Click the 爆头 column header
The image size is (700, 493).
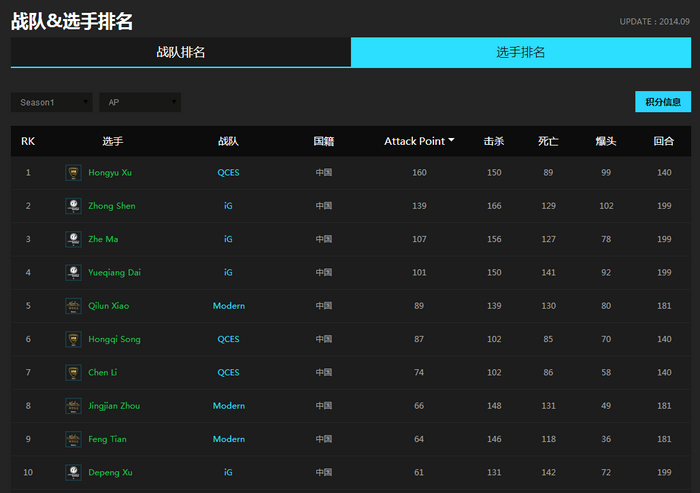click(606, 141)
